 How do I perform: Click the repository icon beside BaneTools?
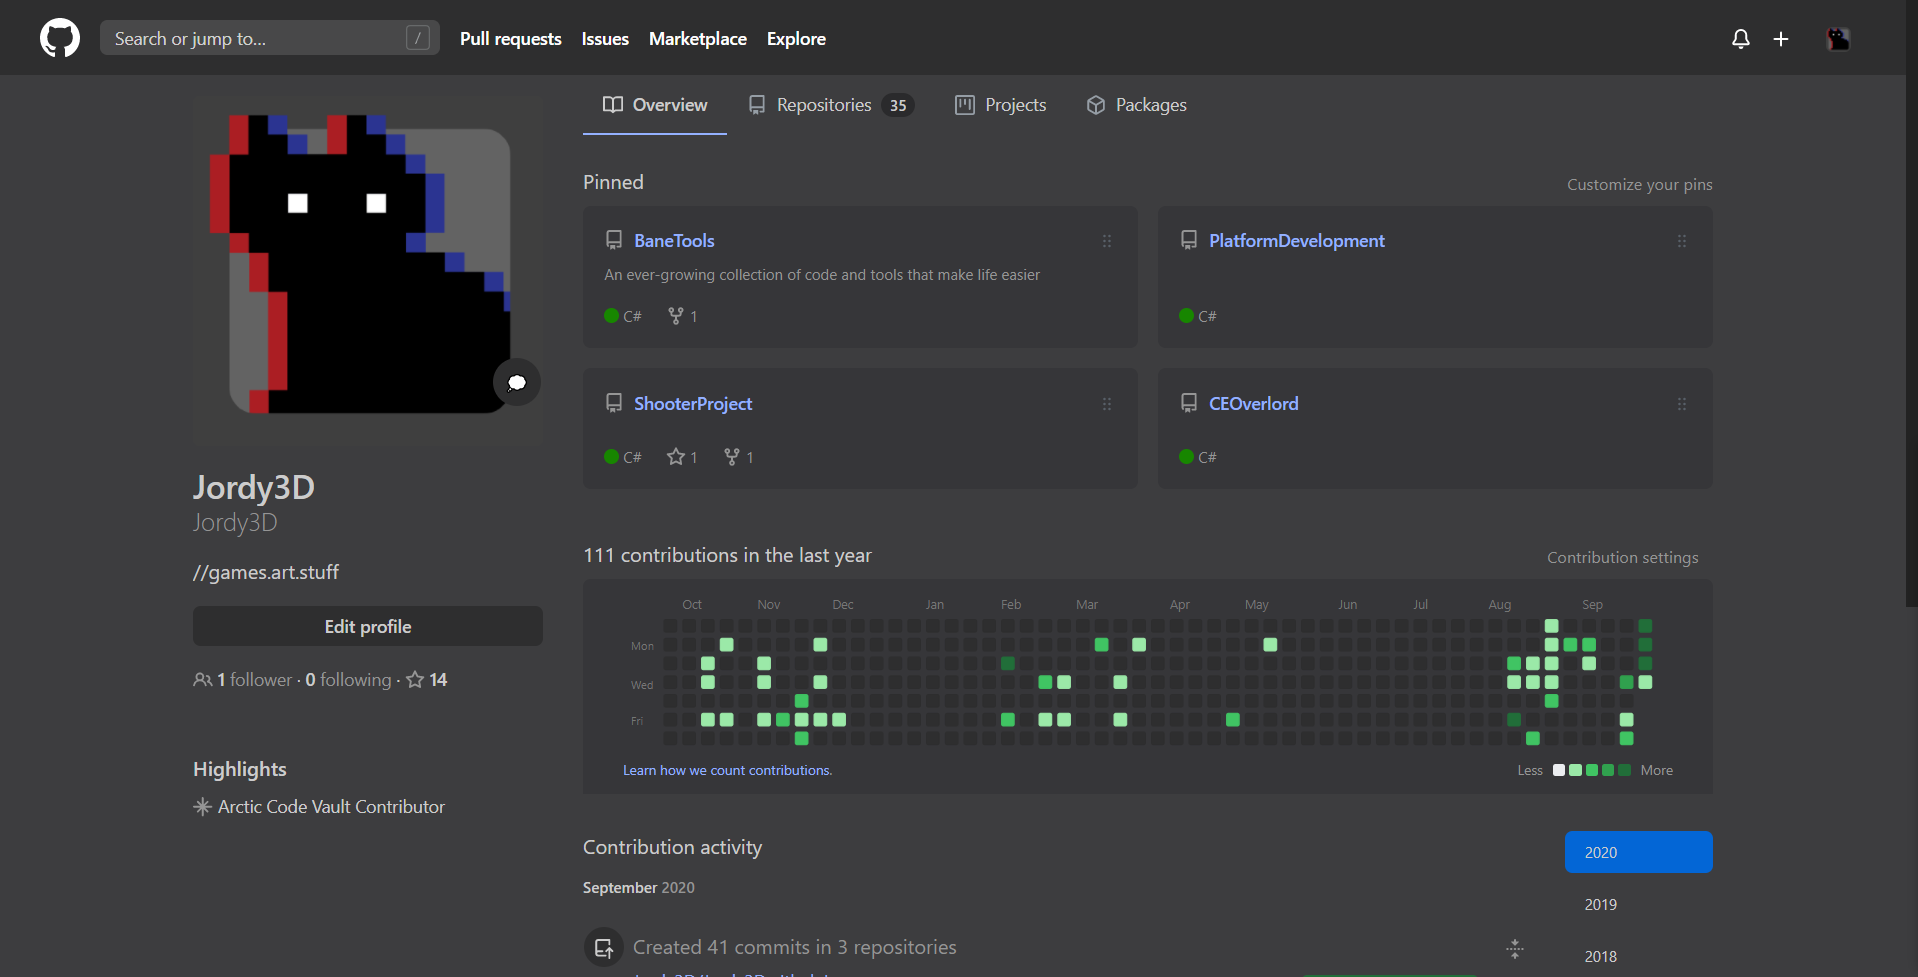[x=614, y=240]
